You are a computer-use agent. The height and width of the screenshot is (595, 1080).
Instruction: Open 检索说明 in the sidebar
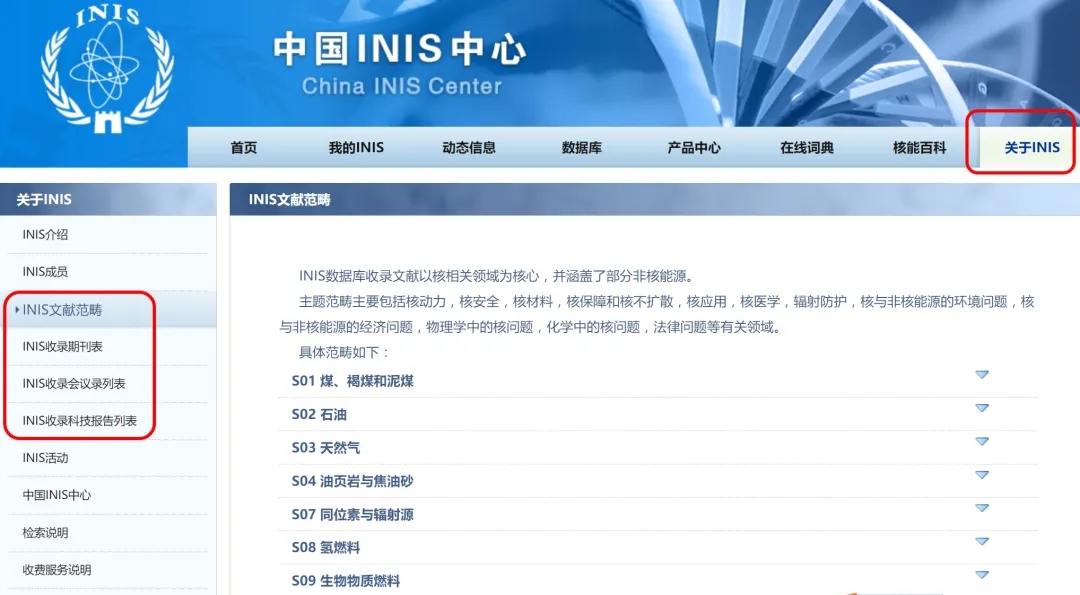(45, 532)
